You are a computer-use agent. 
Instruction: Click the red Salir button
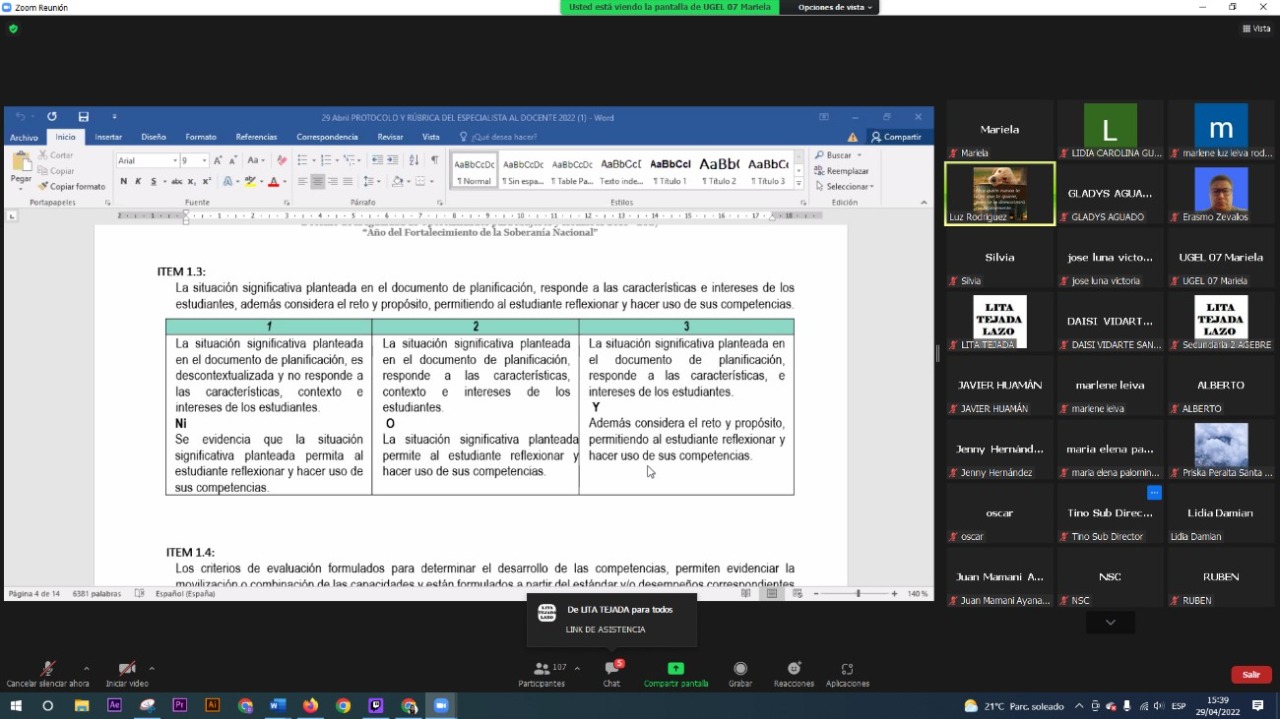1250,674
